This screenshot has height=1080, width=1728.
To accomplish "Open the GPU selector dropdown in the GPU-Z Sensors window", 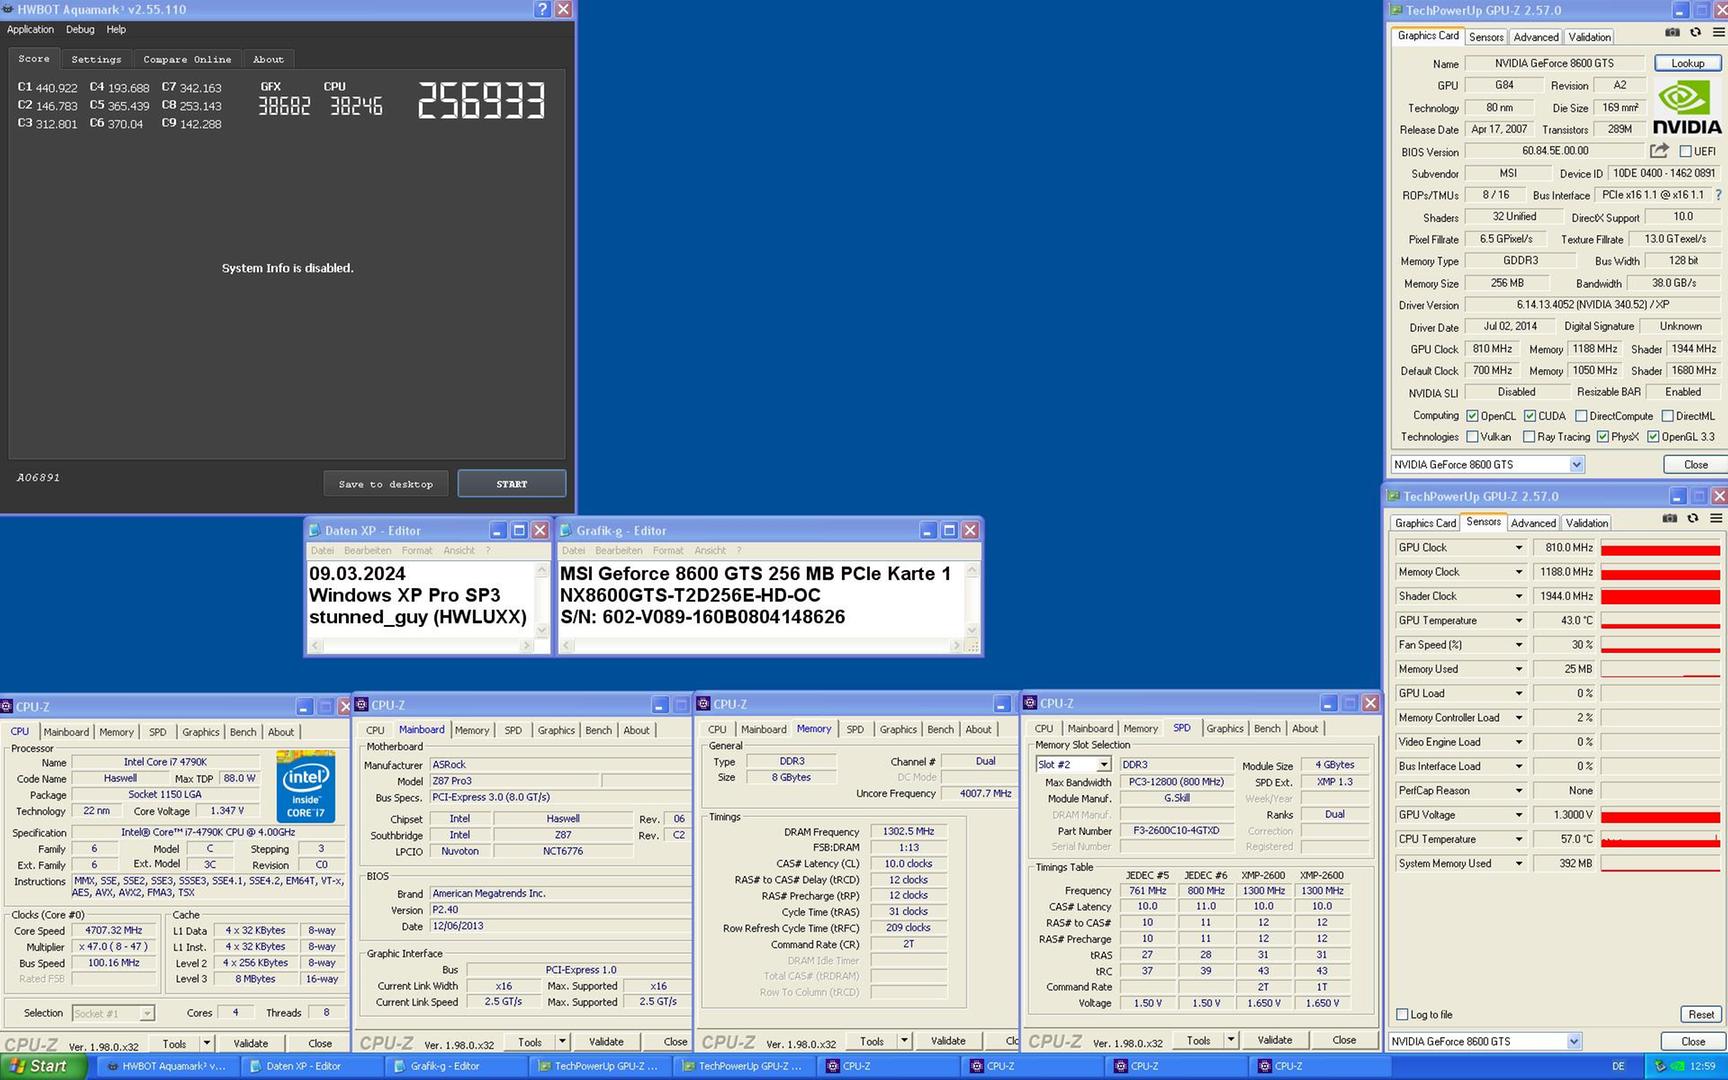I will [x=1573, y=1041].
